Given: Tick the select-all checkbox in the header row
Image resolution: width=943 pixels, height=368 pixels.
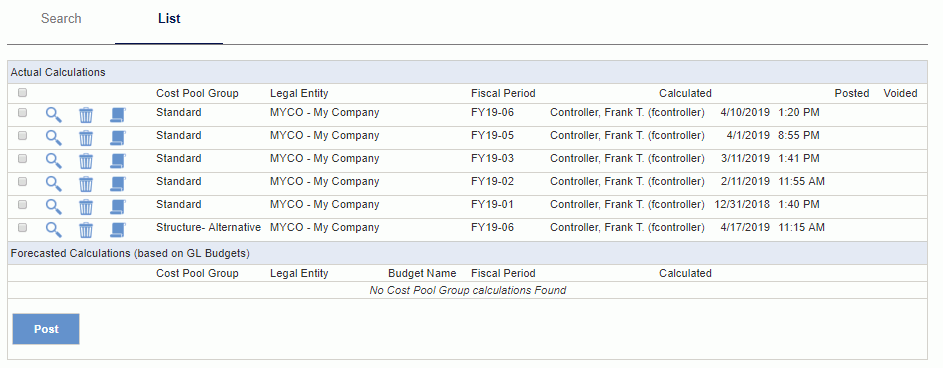Looking at the screenshot, I should [x=22, y=93].
